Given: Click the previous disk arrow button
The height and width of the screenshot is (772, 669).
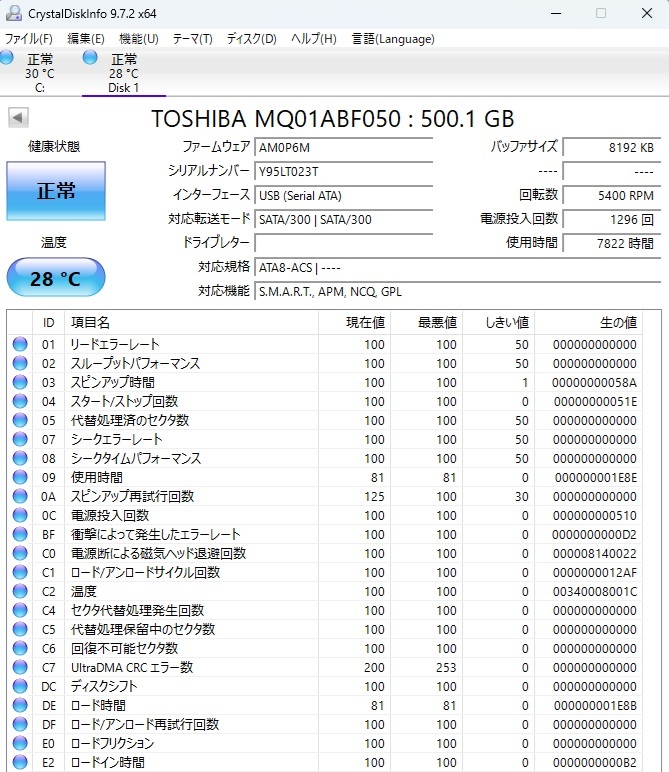Looking at the screenshot, I should tap(18, 118).
